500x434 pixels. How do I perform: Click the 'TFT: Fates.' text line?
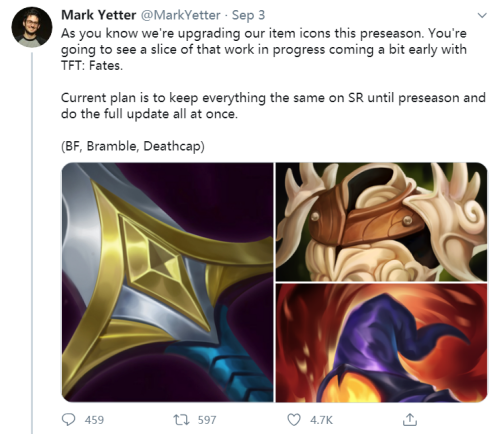[x=92, y=65]
